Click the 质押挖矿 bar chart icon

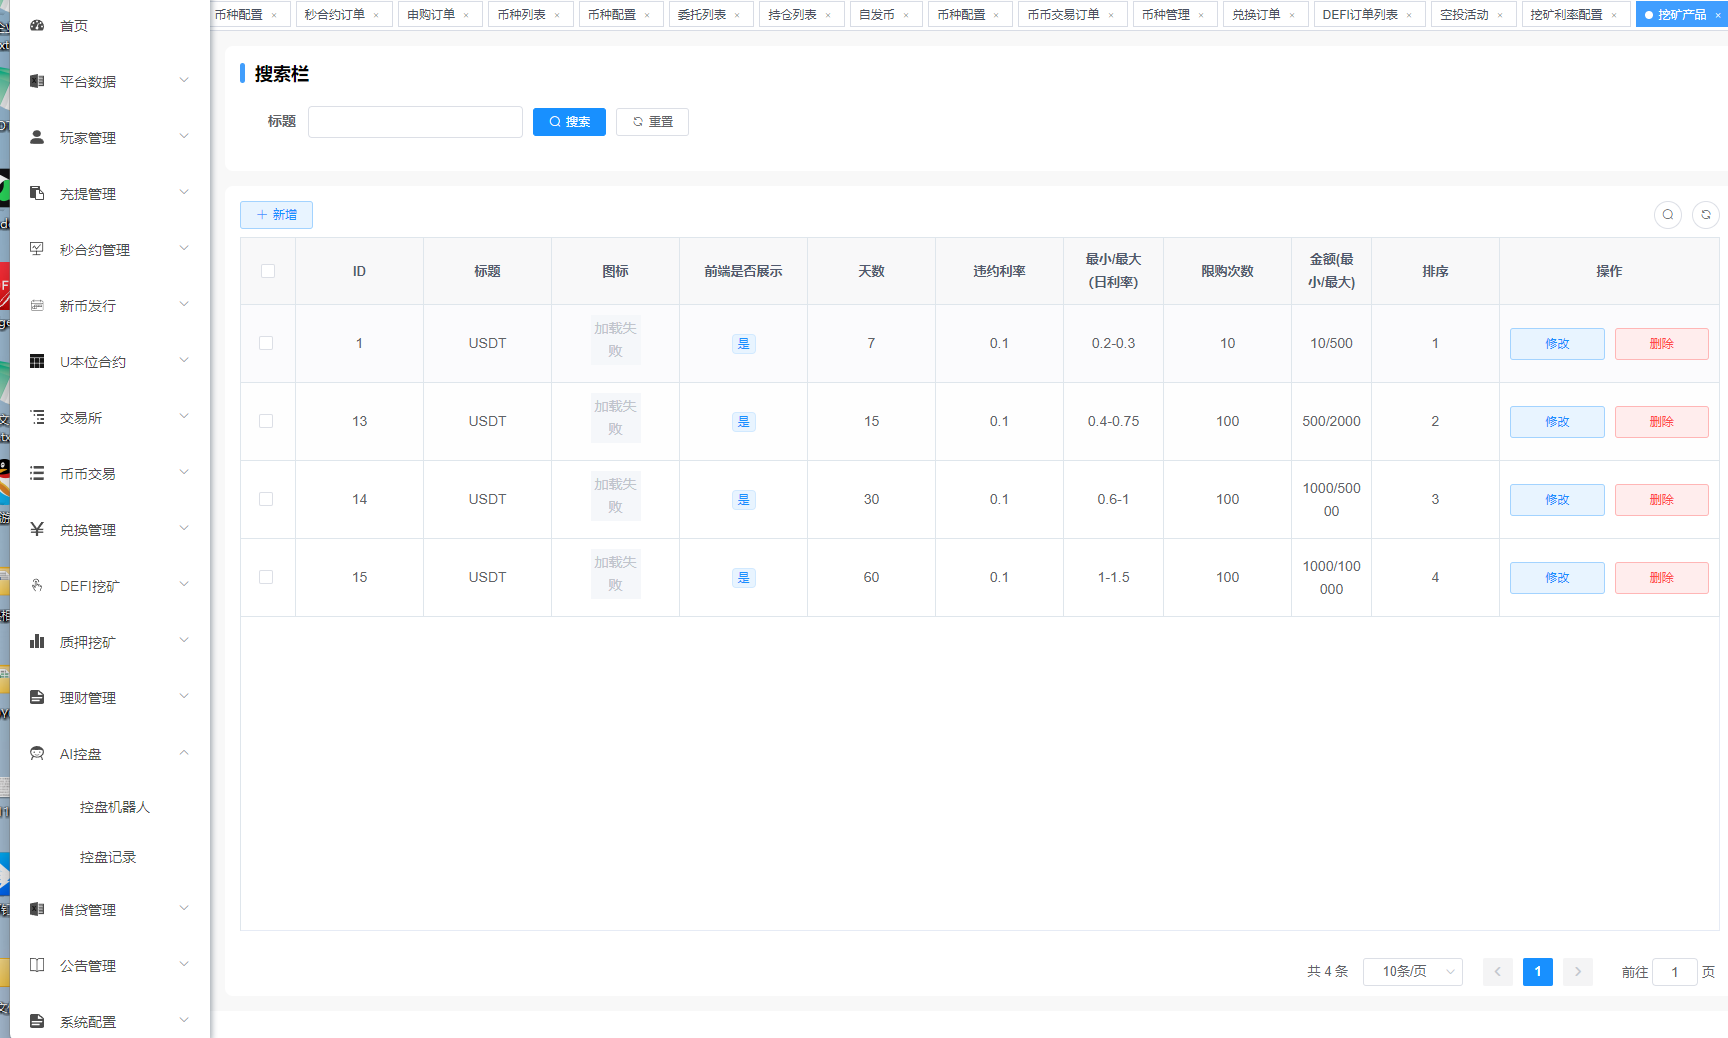tap(37, 641)
